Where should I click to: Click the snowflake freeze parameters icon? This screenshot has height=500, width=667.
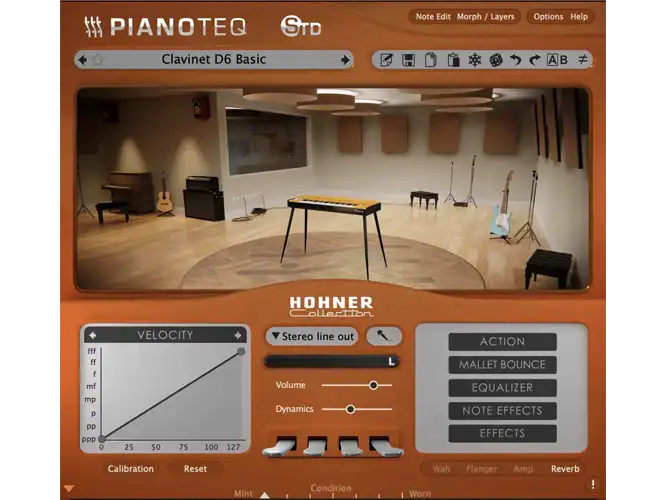click(x=475, y=60)
